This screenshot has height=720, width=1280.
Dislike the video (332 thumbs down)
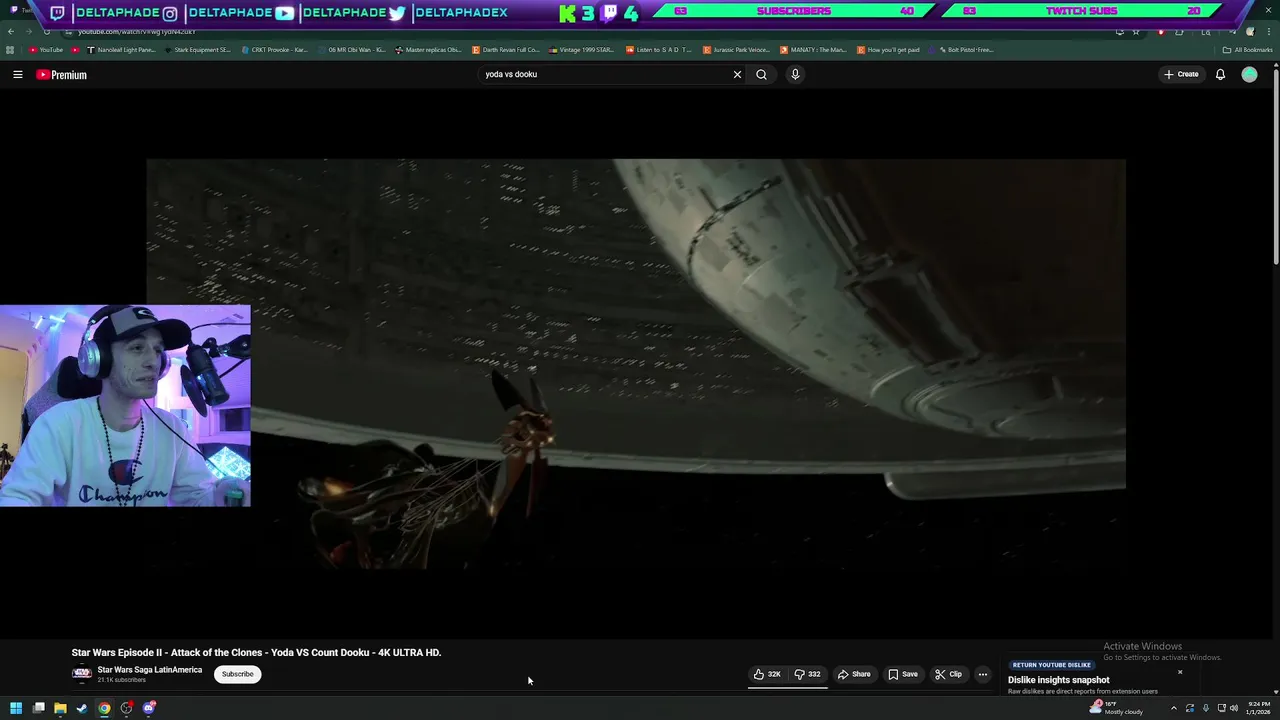(807, 674)
